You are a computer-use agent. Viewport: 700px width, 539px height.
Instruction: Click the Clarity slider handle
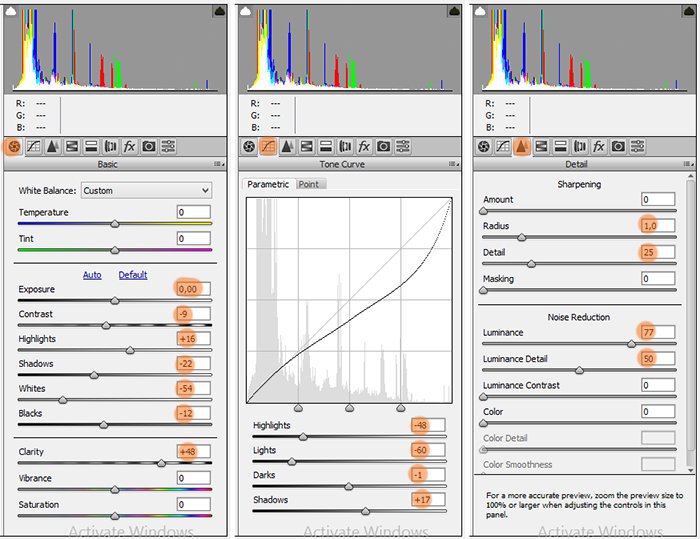[161, 463]
